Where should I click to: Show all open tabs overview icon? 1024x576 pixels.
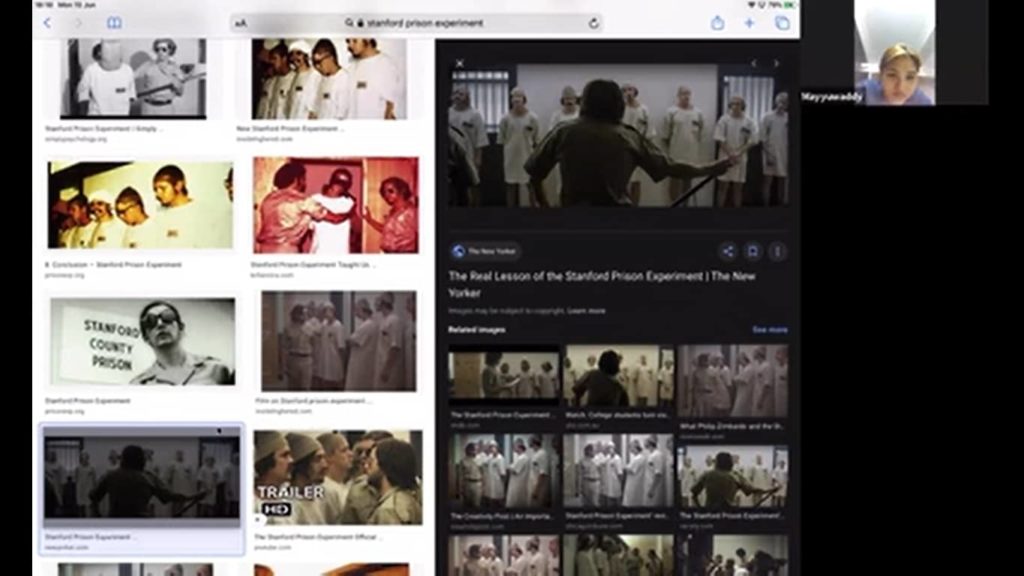(x=782, y=23)
